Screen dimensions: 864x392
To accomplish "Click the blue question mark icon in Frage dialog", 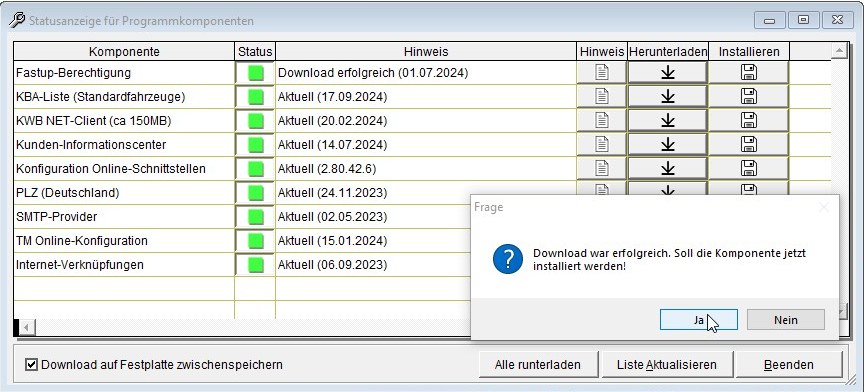I will (507, 259).
